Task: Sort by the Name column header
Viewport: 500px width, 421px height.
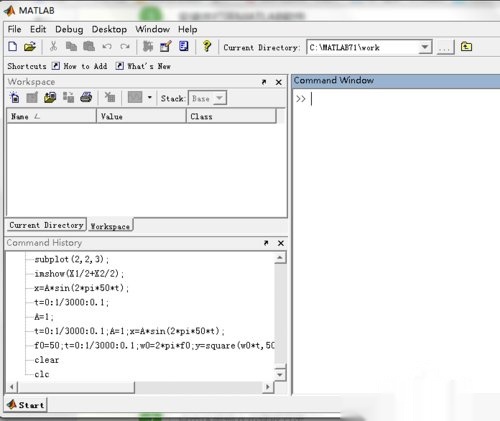Action: (x=51, y=116)
